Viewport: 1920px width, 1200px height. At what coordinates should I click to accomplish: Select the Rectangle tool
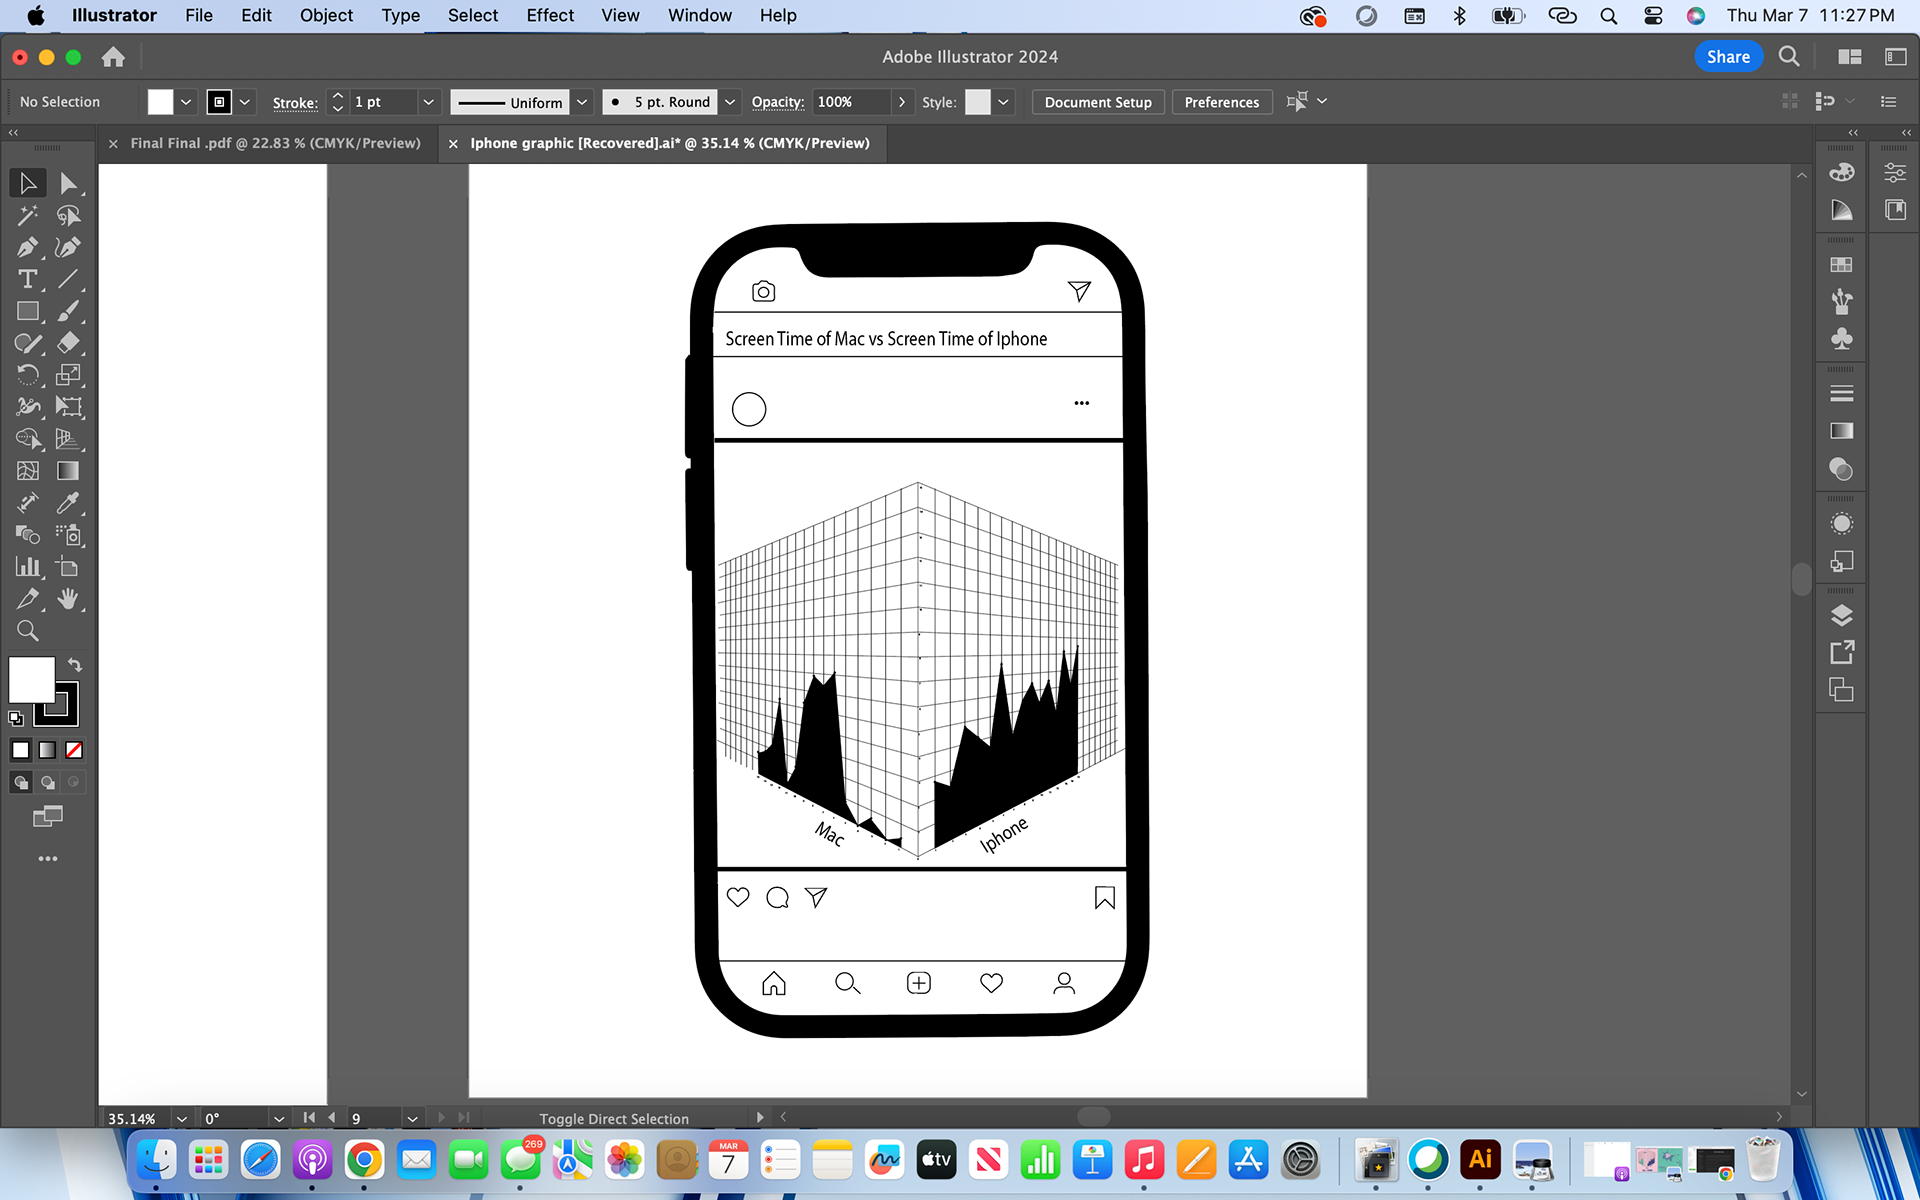[27, 311]
